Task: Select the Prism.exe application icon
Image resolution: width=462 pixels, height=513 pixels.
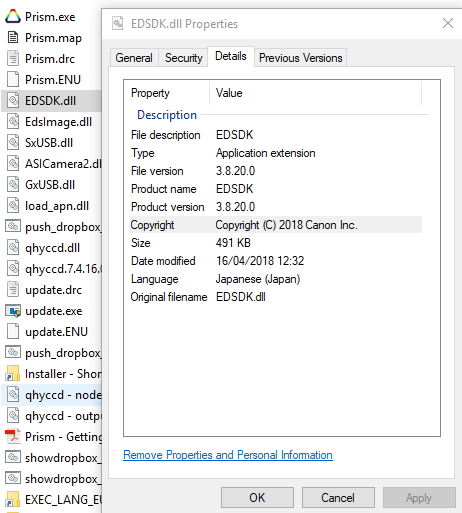Action: click(13, 17)
